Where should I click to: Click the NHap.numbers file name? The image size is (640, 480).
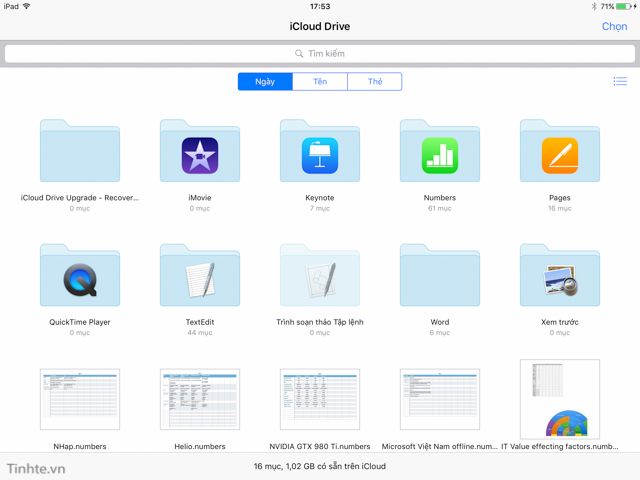click(x=80, y=447)
